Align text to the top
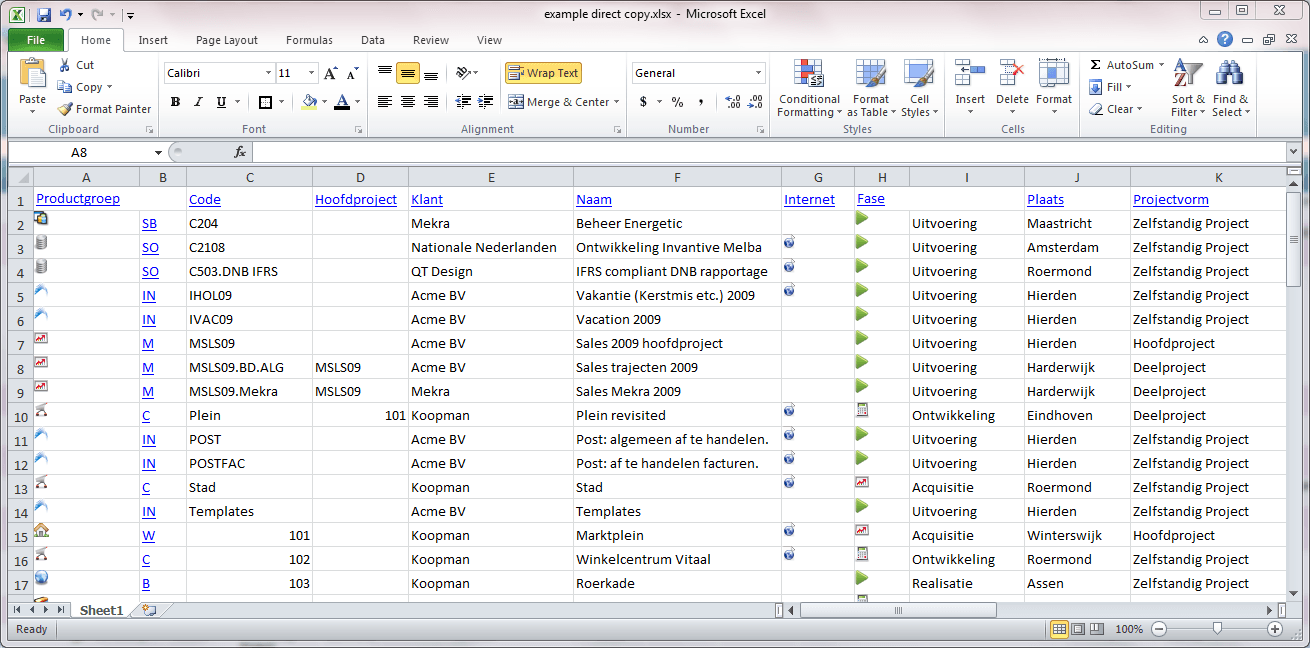This screenshot has width=1310, height=648. [385, 73]
